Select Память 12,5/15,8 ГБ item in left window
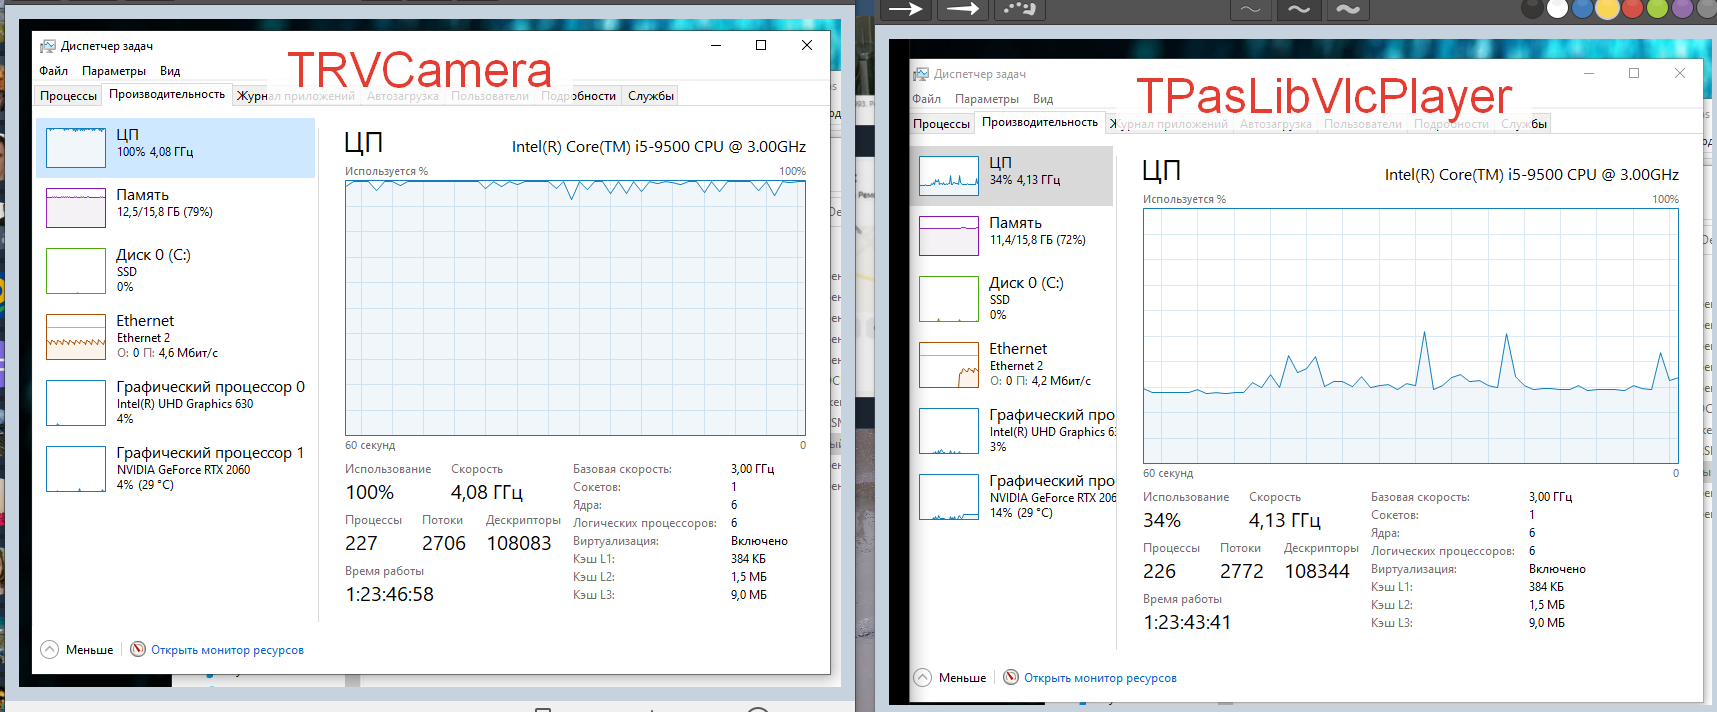The height and width of the screenshot is (712, 1717). click(x=176, y=208)
